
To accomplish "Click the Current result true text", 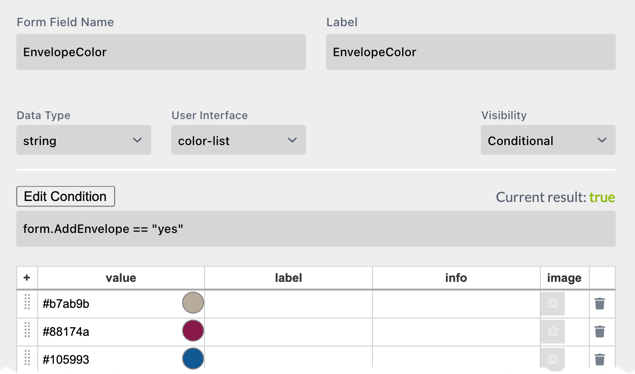I will coord(555,197).
